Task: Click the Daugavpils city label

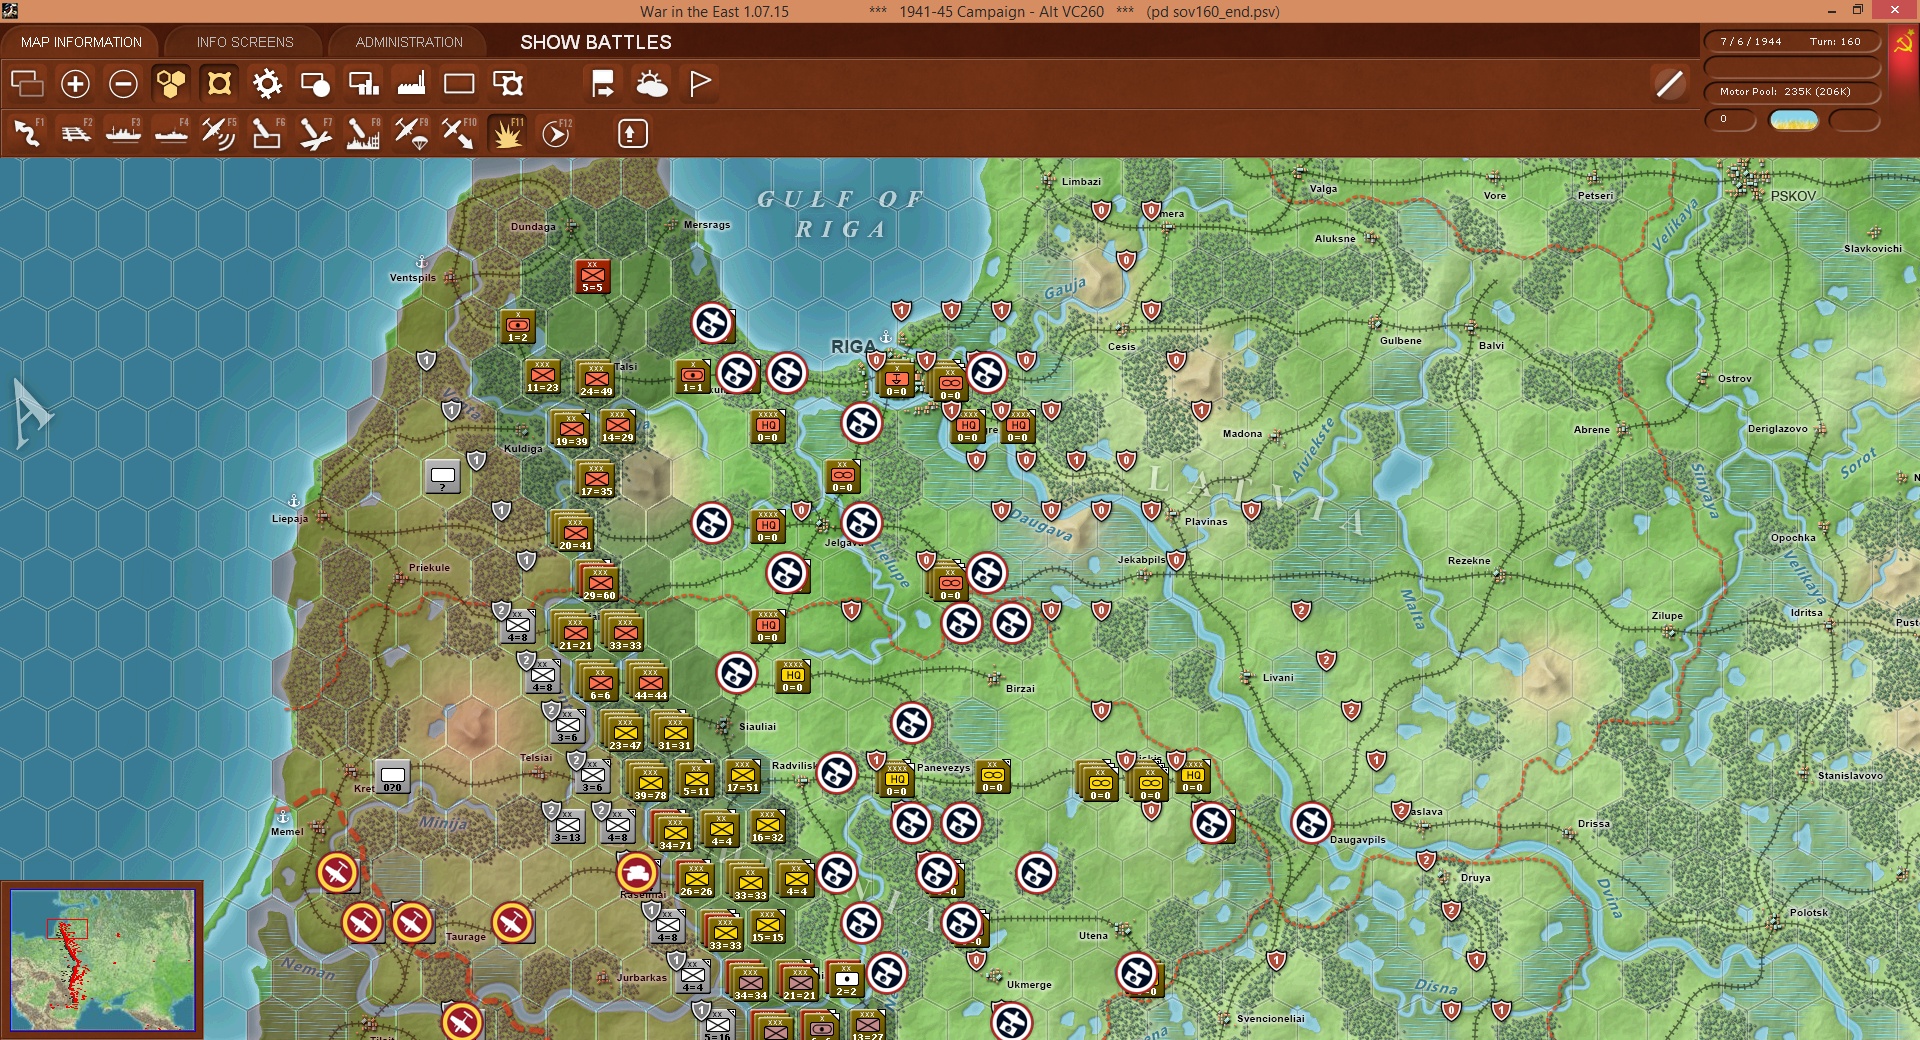Action: 1358,840
